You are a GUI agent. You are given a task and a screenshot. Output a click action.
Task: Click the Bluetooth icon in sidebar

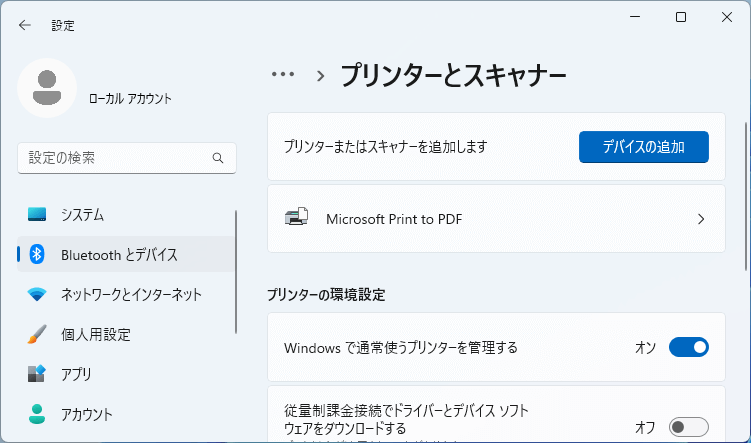pyautogui.click(x=37, y=255)
